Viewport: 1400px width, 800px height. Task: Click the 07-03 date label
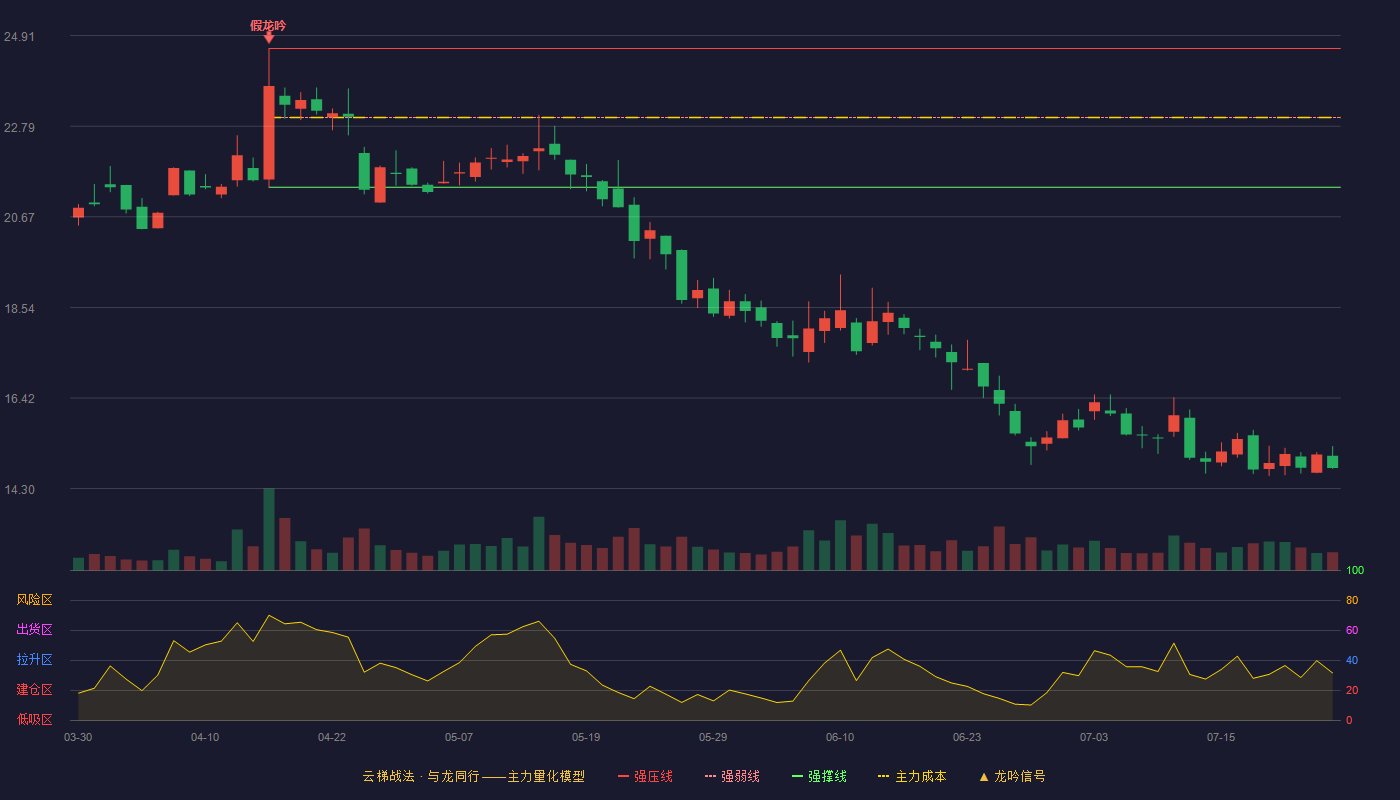click(x=1094, y=737)
